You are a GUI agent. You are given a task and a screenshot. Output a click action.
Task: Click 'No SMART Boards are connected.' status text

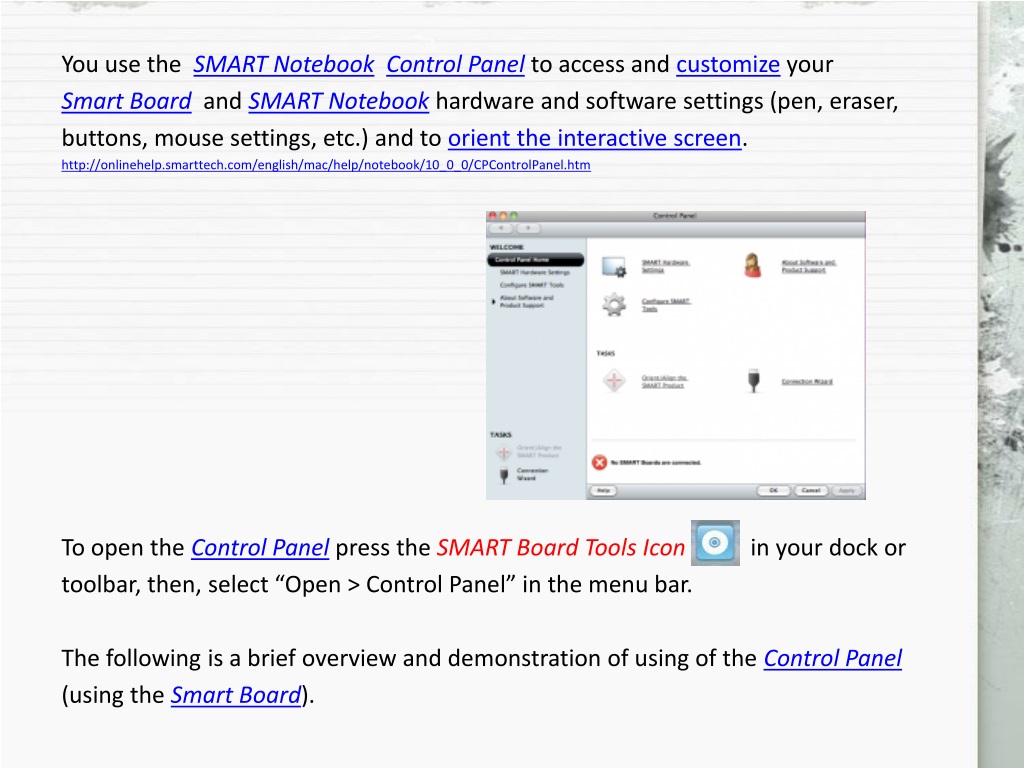pyautogui.click(x=656, y=462)
